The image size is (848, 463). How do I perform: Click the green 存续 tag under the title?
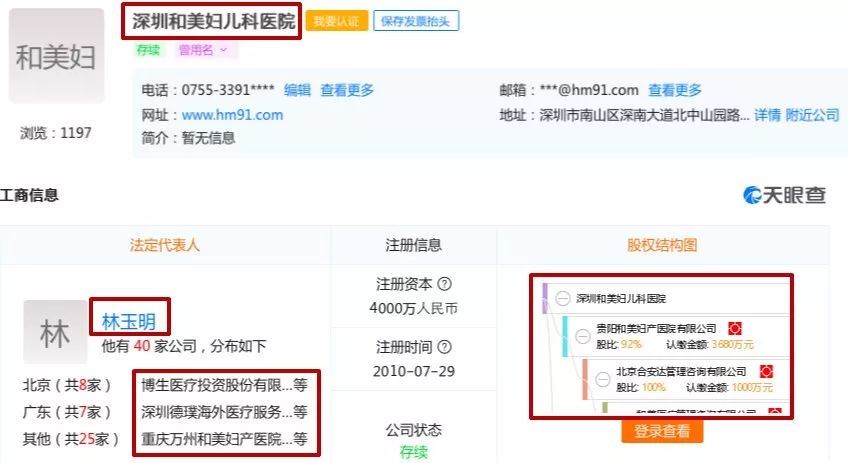[148, 50]
